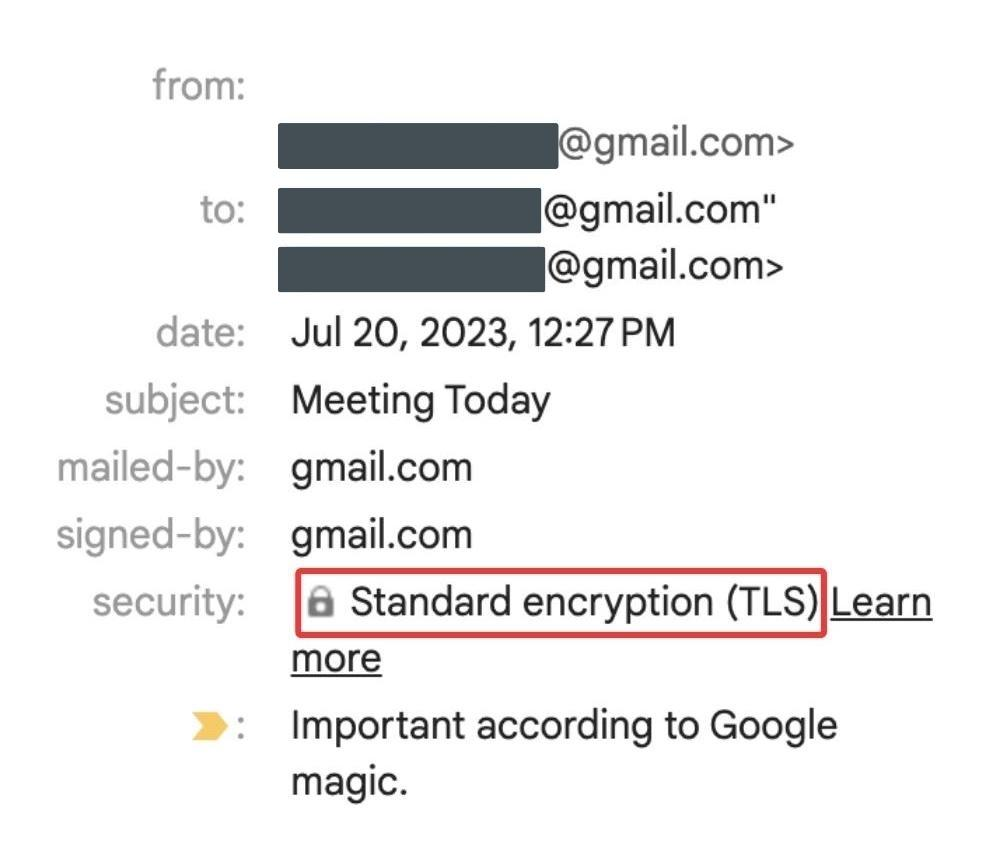Click the first recipient's redacted address
Screen dimensions: 1000x865
[x=409, y=211]
